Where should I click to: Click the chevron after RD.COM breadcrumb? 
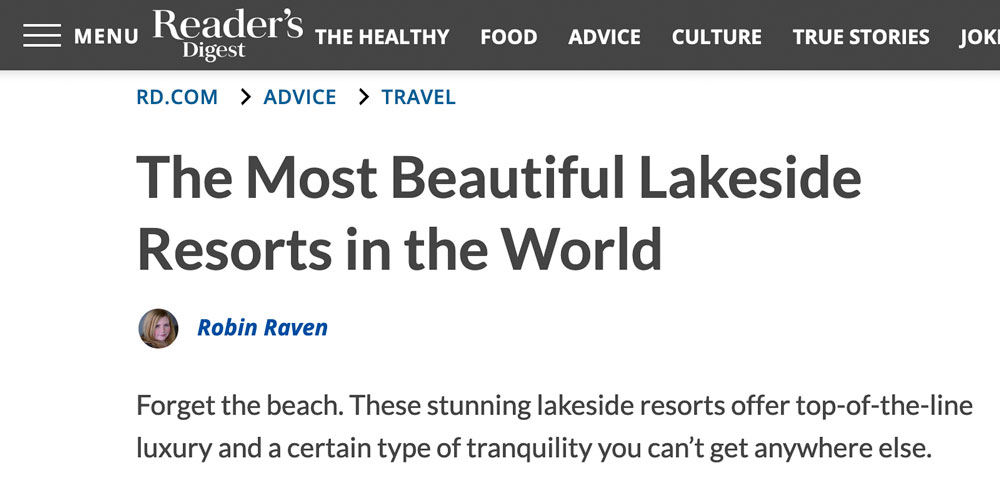[243, 97]
